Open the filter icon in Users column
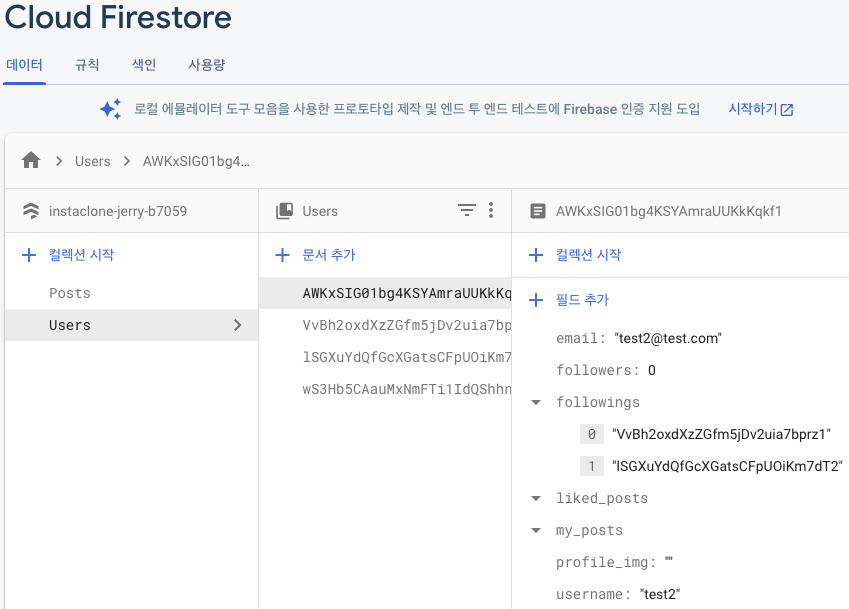849x609 pixels. [x=467, y=210]
